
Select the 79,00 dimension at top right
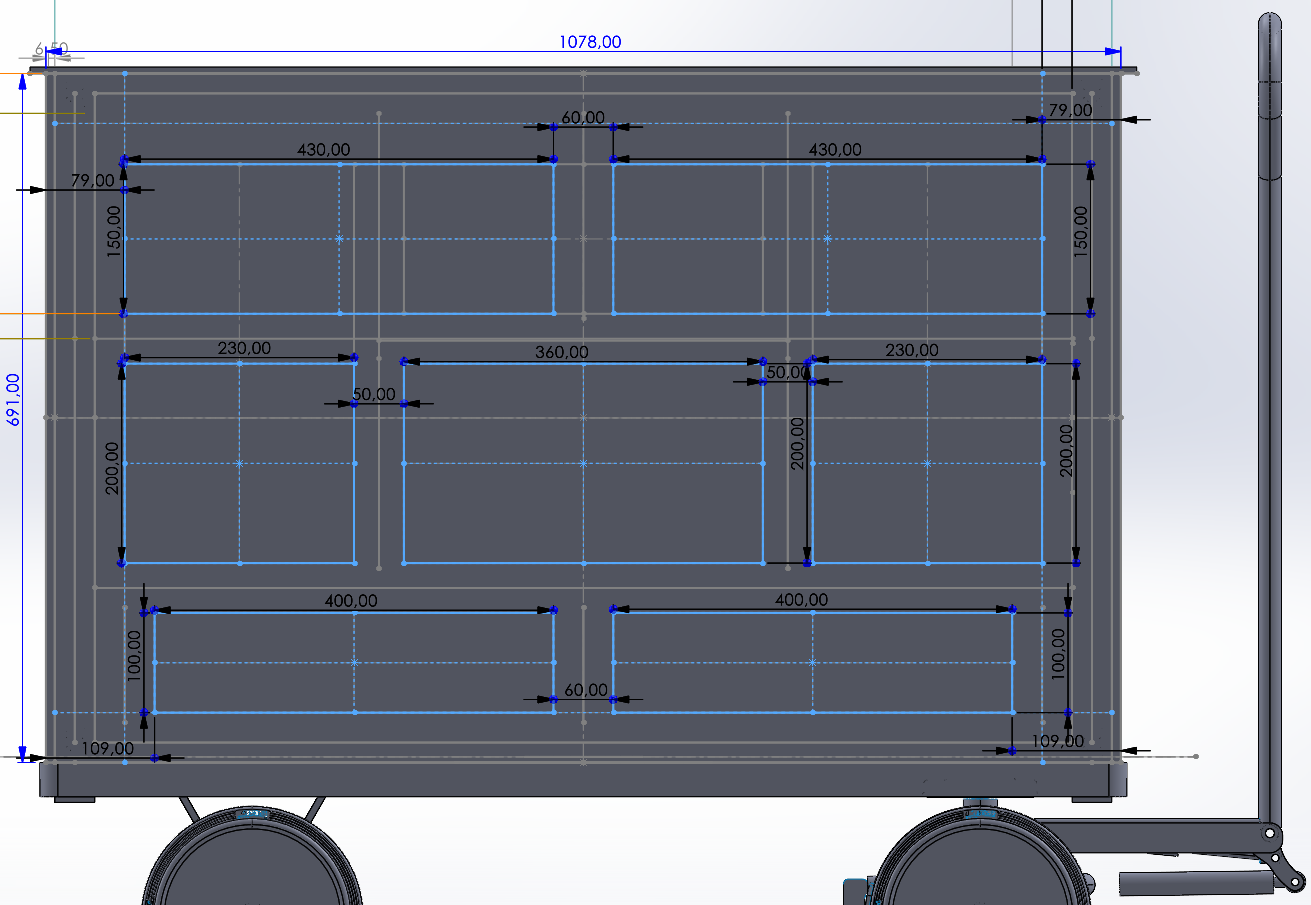click(x=1070, y=110)
